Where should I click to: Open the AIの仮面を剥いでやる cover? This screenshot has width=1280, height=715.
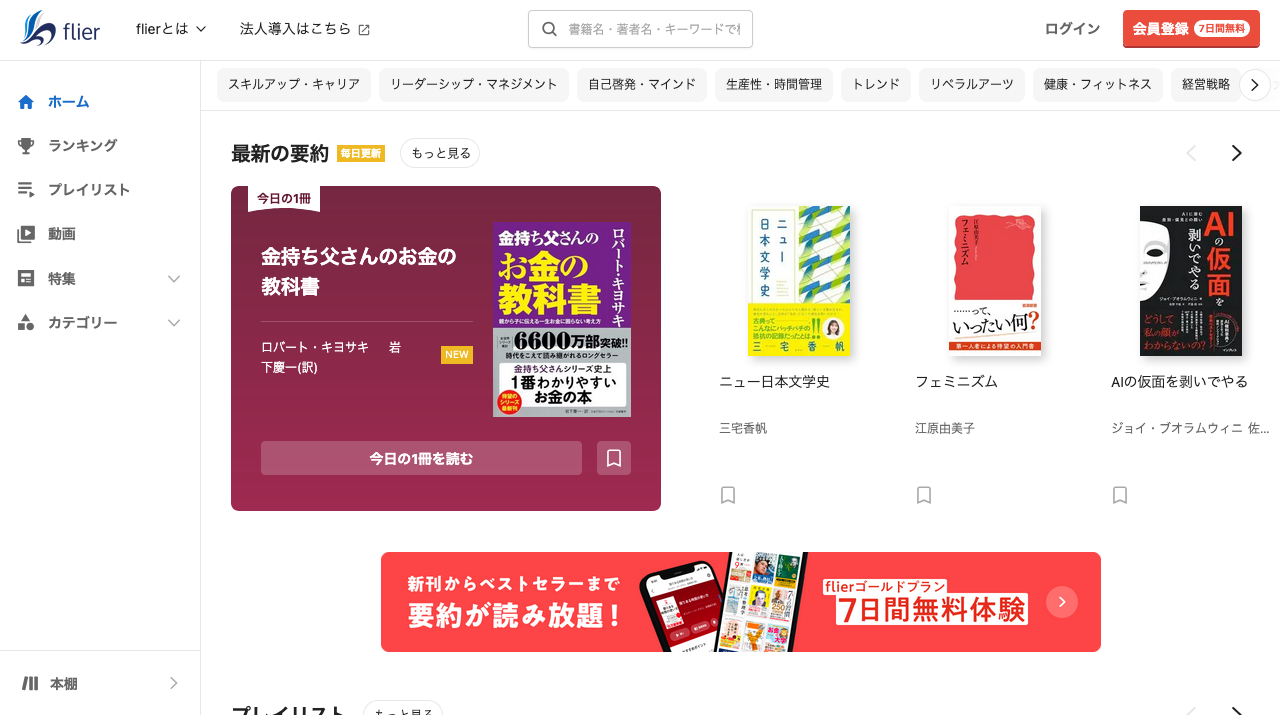tap(1191, 281)
